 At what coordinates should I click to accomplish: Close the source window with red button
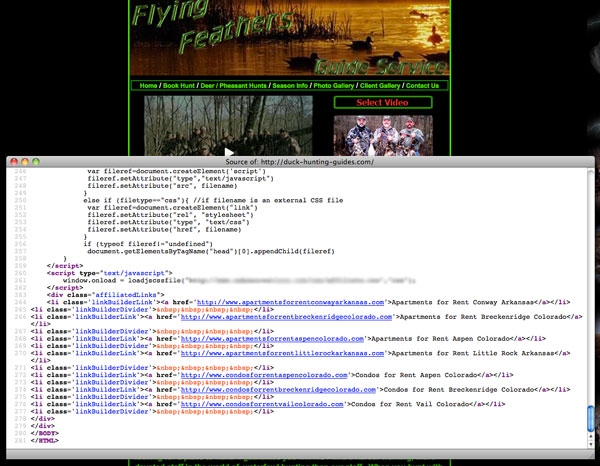(14, 161)
